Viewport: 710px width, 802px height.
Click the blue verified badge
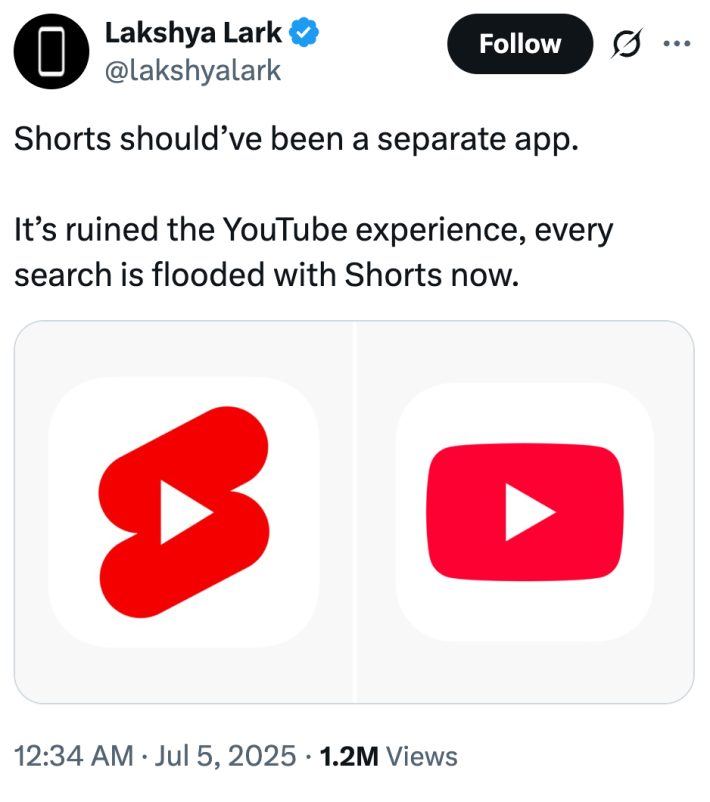(304, 33)
